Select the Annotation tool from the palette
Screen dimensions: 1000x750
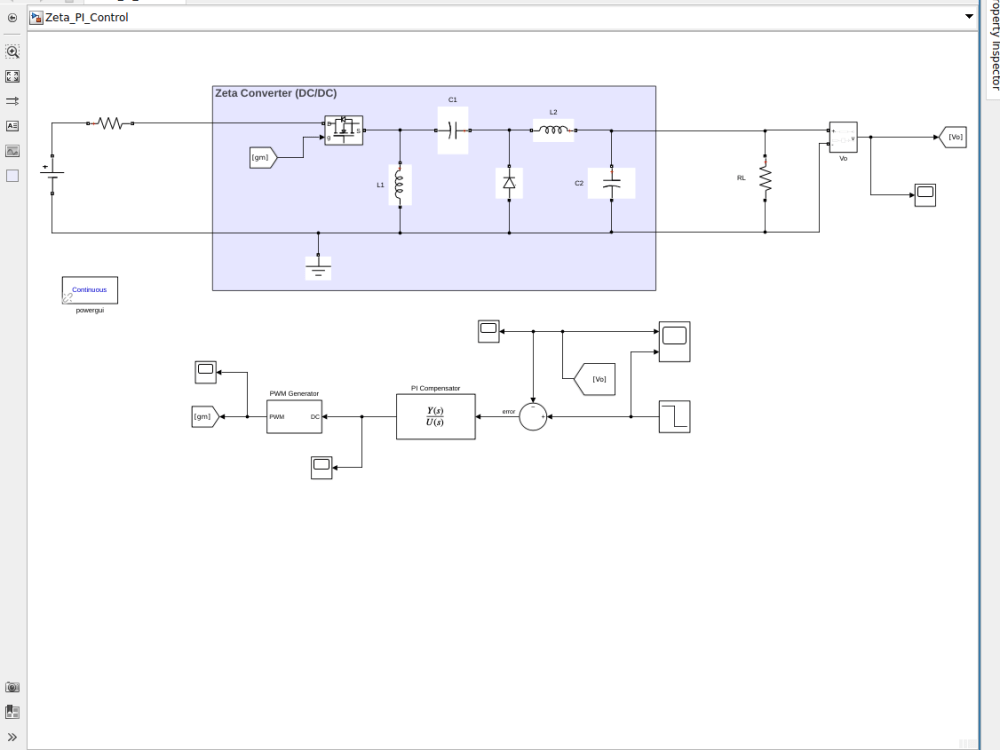tap(12, 125)
